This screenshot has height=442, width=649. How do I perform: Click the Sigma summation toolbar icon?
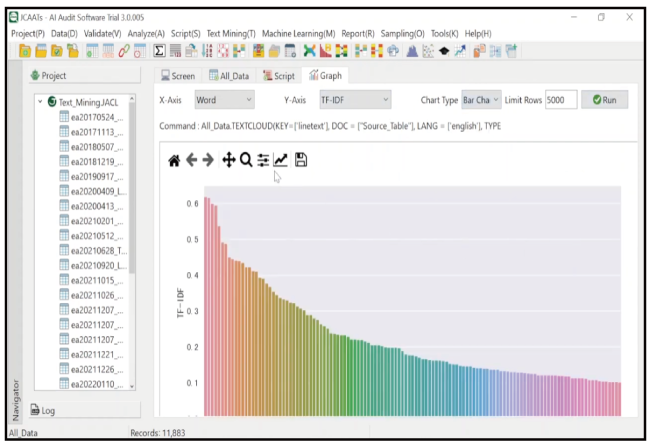pos(159,50)
